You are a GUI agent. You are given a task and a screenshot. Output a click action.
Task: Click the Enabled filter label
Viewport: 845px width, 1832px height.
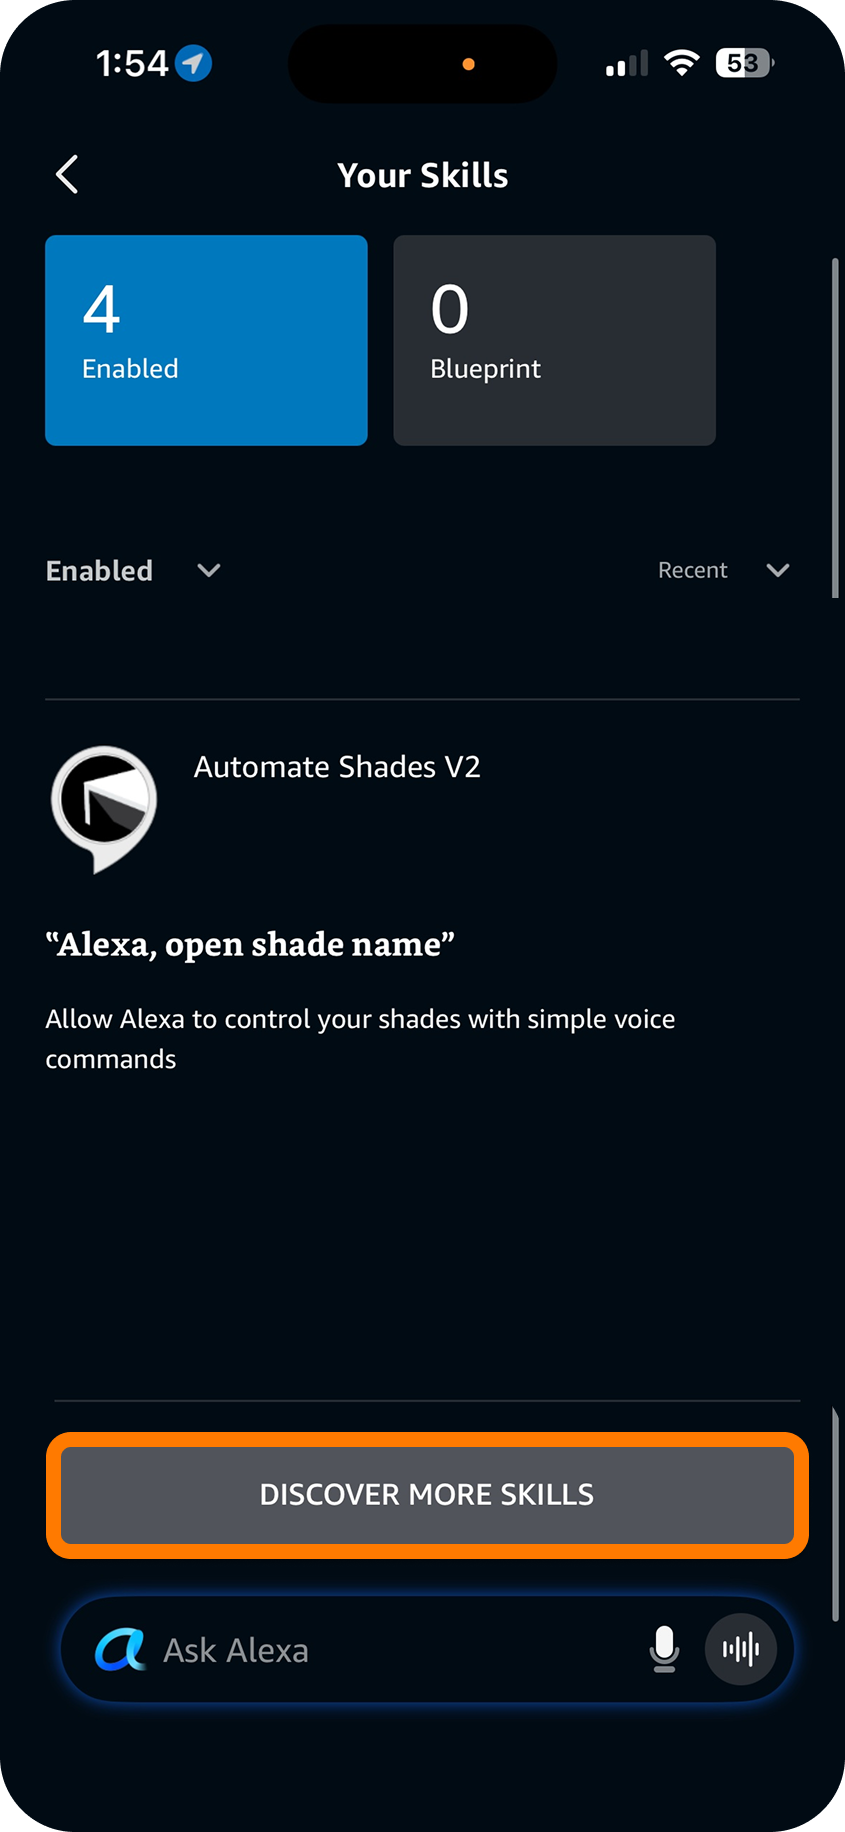click(x=99, y=571)
